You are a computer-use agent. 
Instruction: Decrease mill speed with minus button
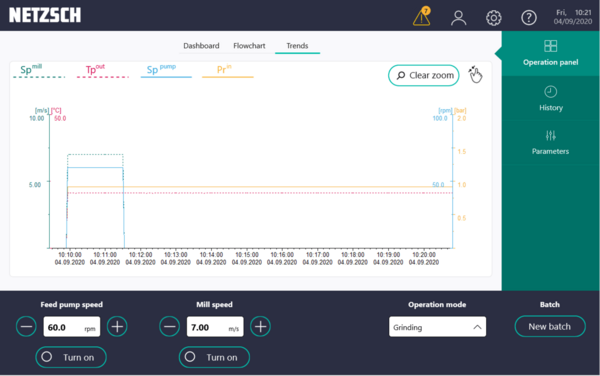click(x=169, y=327)
